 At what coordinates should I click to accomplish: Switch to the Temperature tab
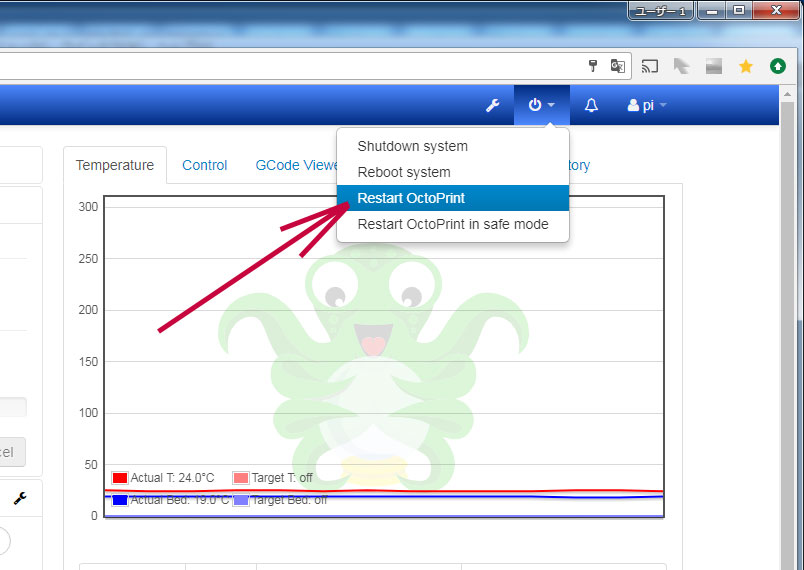click(x=115, y=165)
